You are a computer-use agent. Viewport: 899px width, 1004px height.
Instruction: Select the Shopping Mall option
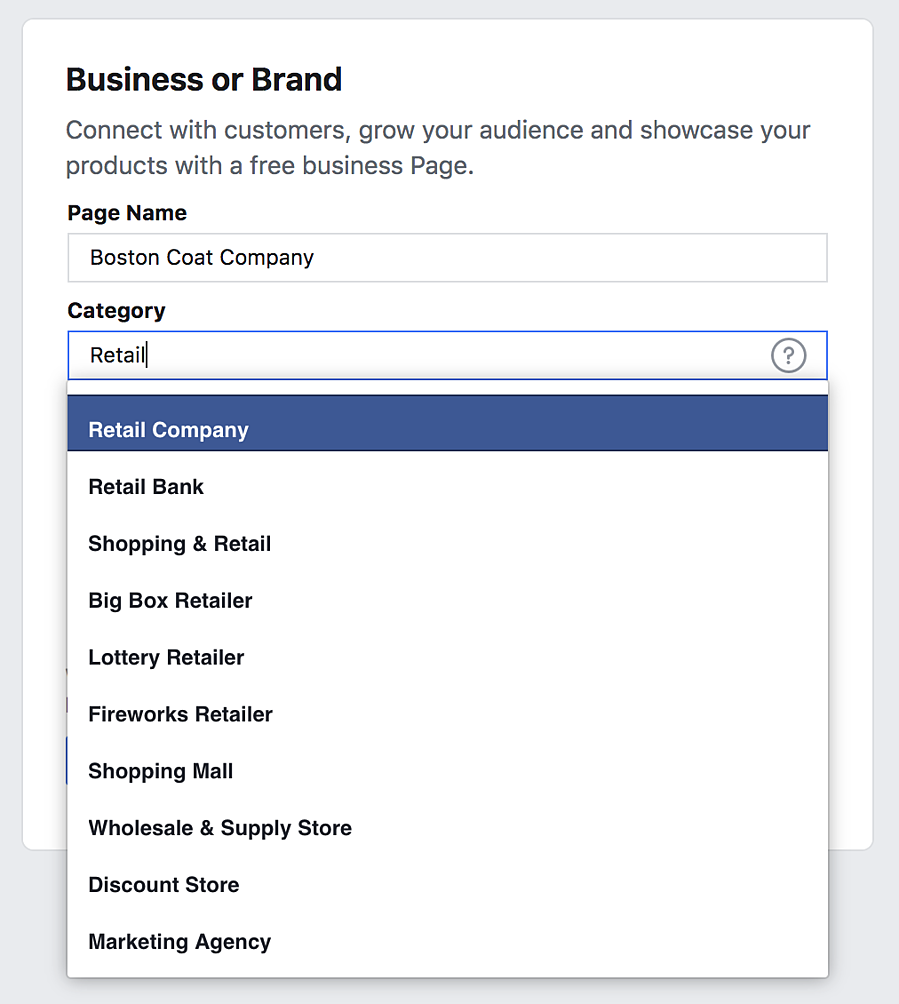[447, 772]
